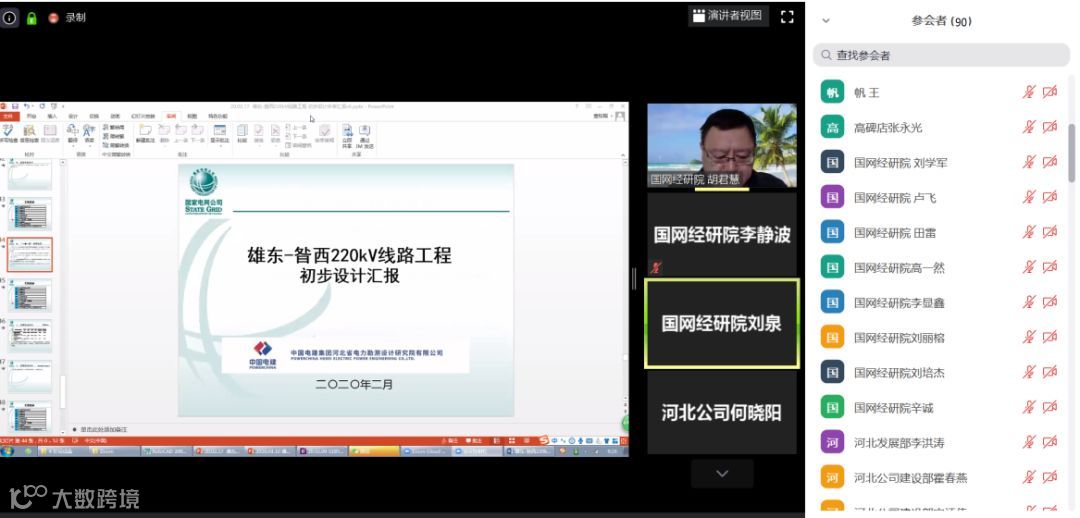This screenshot has width=1080, height=518.
Task: Select participant 国网经研院辛诚
Action: coord(940,408)
